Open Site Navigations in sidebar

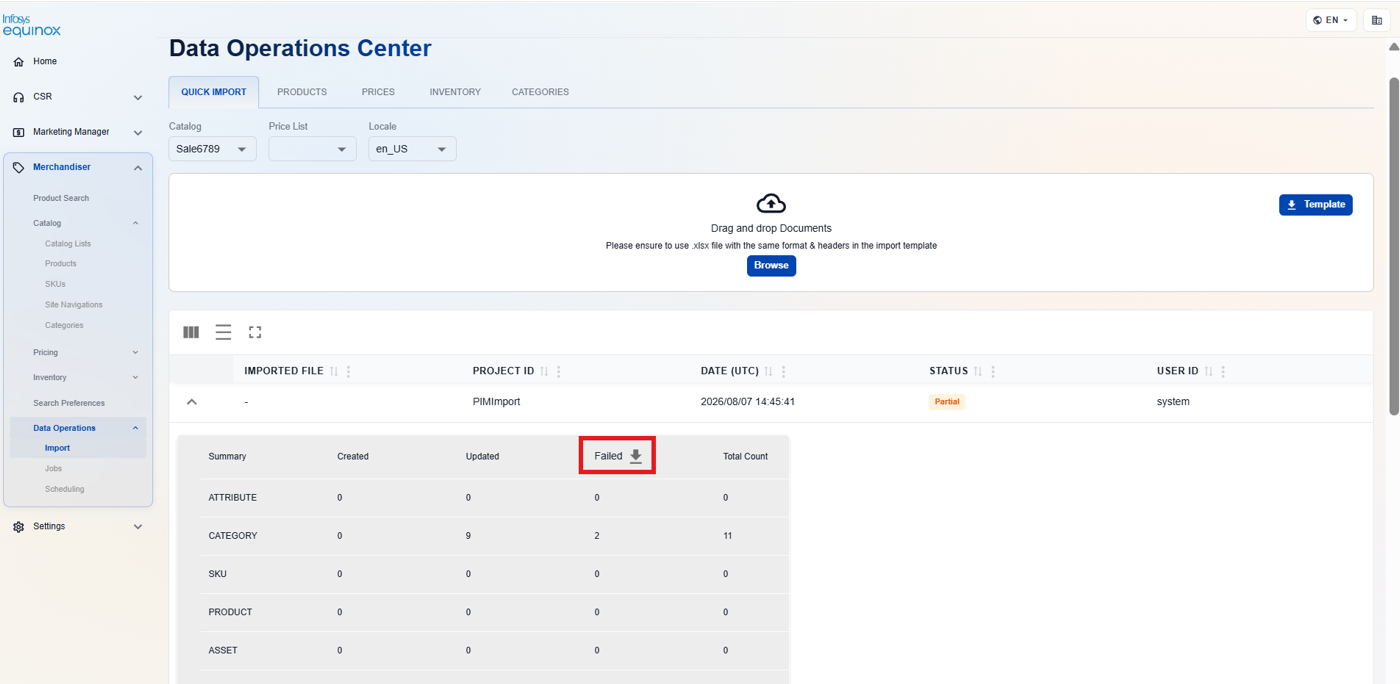74,305
